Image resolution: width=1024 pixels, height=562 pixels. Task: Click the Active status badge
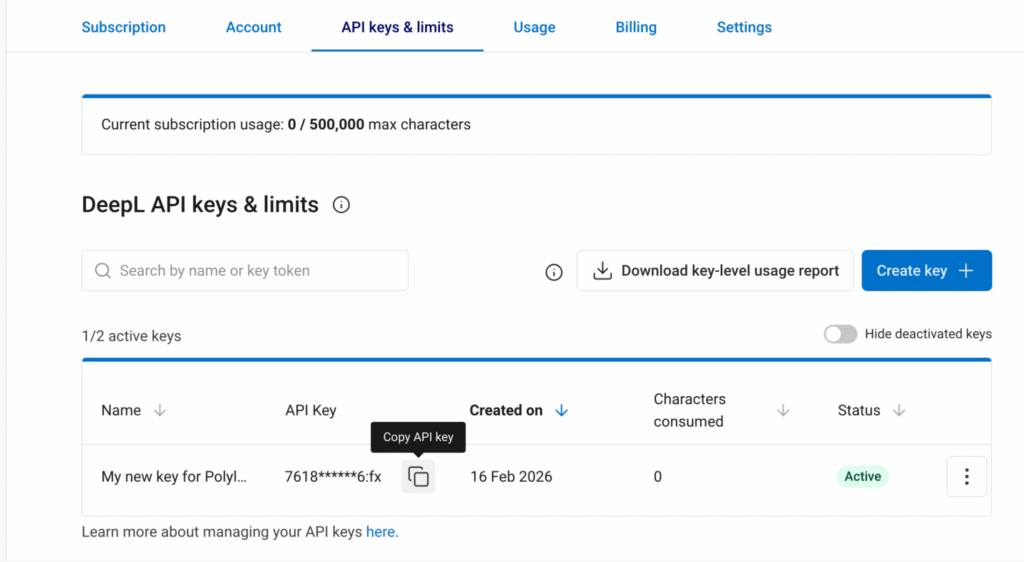863,476
